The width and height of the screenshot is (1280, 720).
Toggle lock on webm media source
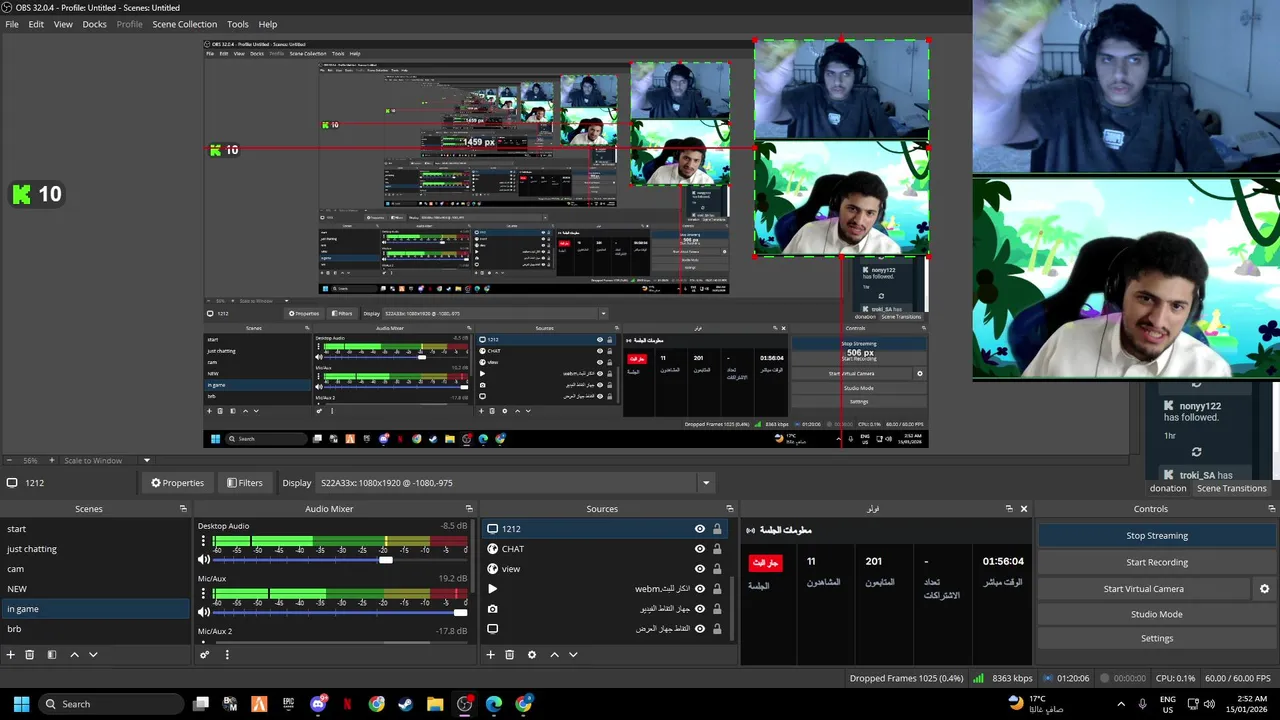pos(717,589)
